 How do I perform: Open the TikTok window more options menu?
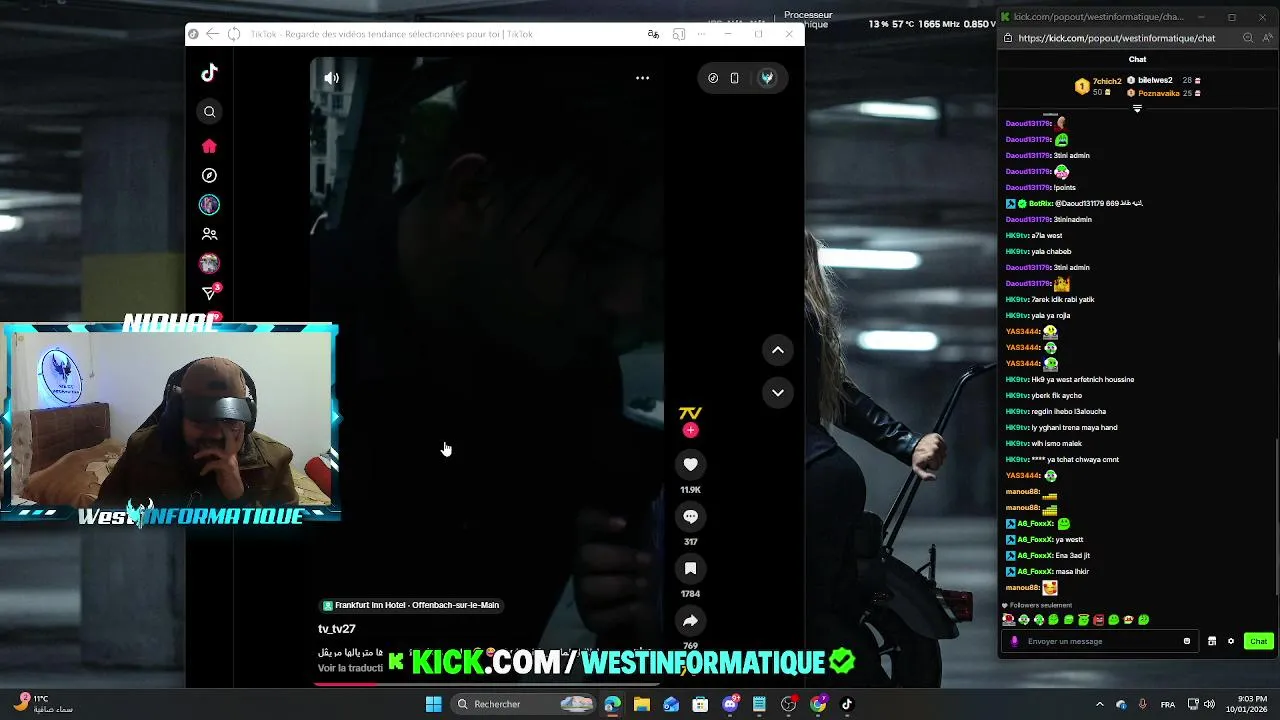[x=701, y=34]
